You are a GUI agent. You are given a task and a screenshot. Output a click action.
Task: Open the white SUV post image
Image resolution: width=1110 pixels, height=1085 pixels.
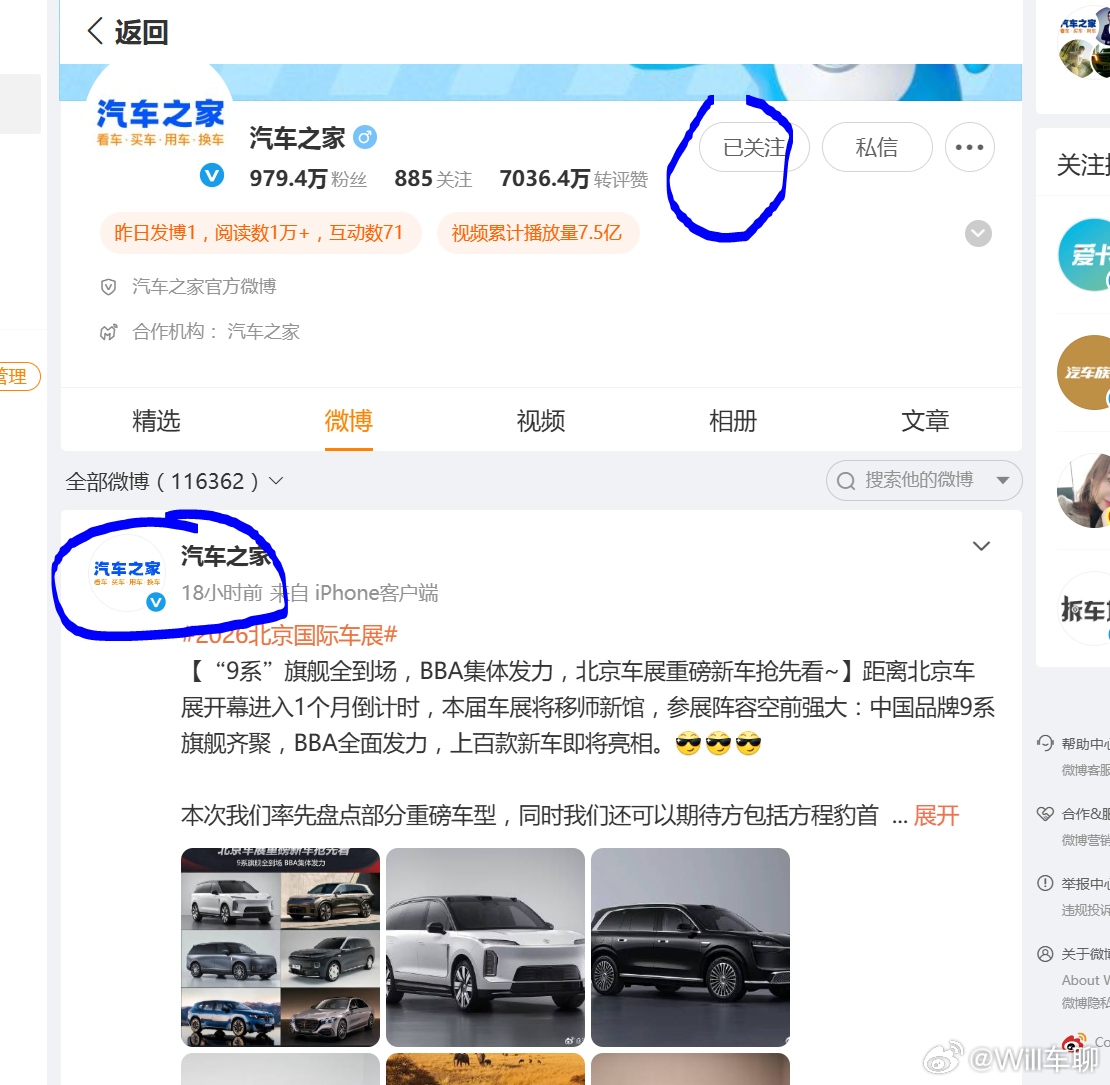point(486,947)
